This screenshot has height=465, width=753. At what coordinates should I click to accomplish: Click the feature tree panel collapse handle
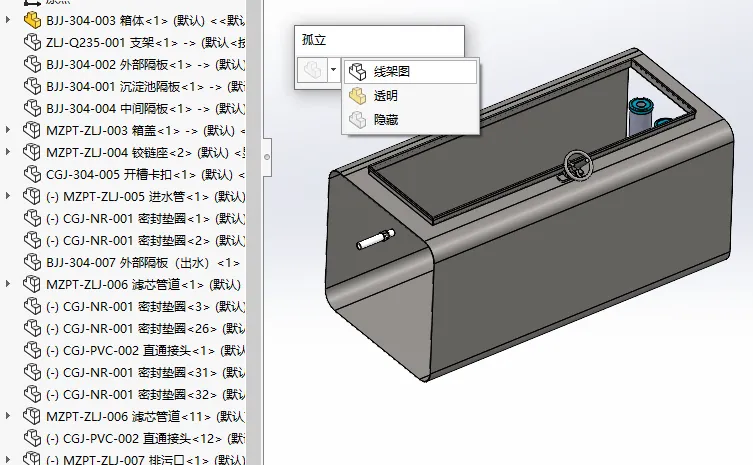[266, 157]
